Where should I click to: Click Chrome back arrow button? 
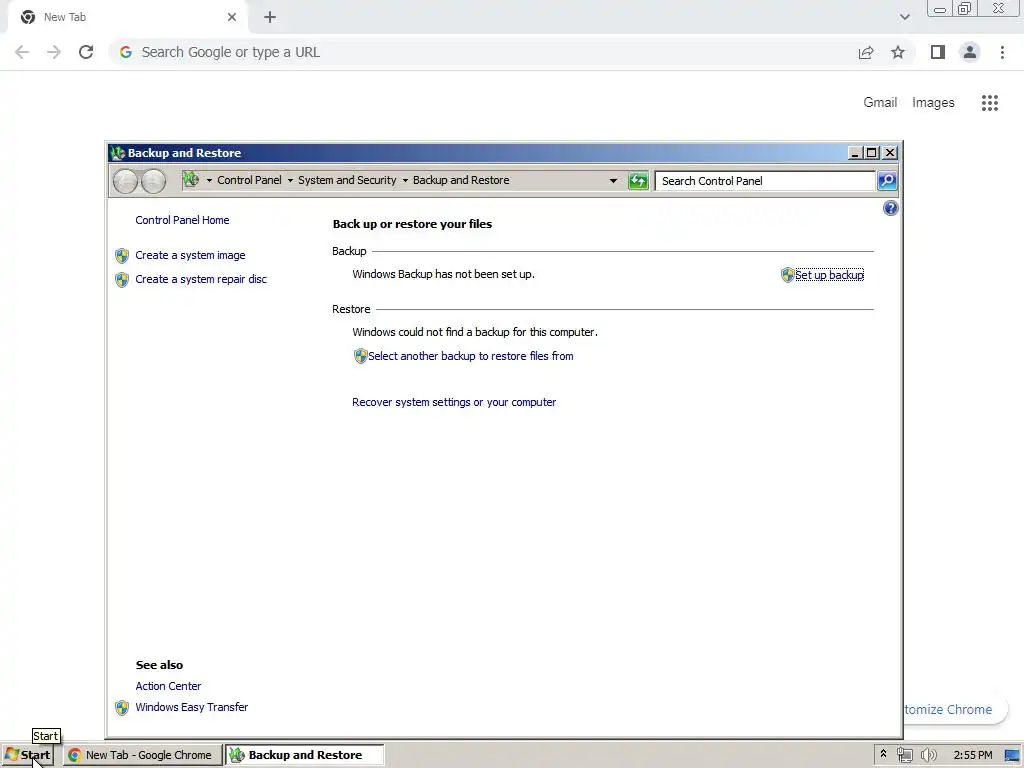[x=22, y=52]
